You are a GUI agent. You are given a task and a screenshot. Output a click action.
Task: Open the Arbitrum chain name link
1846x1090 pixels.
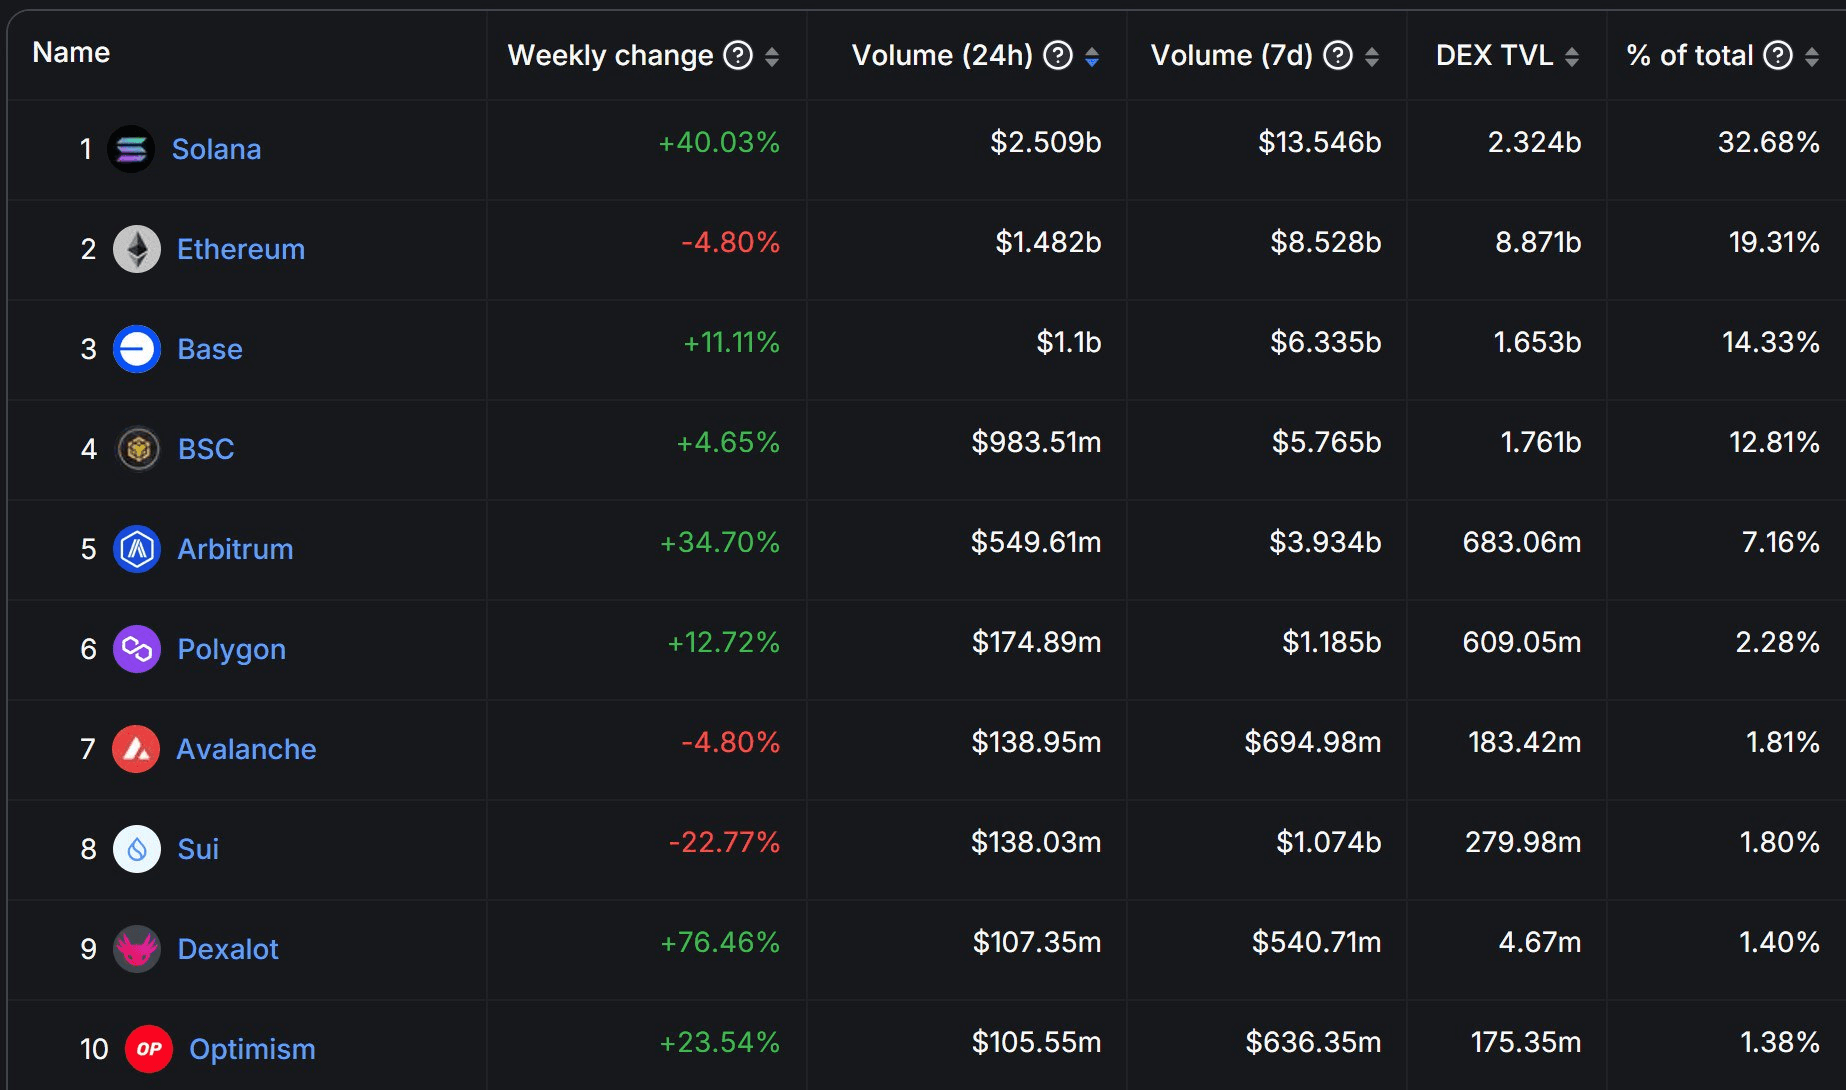pyautogui.click(x=235, y=549)
